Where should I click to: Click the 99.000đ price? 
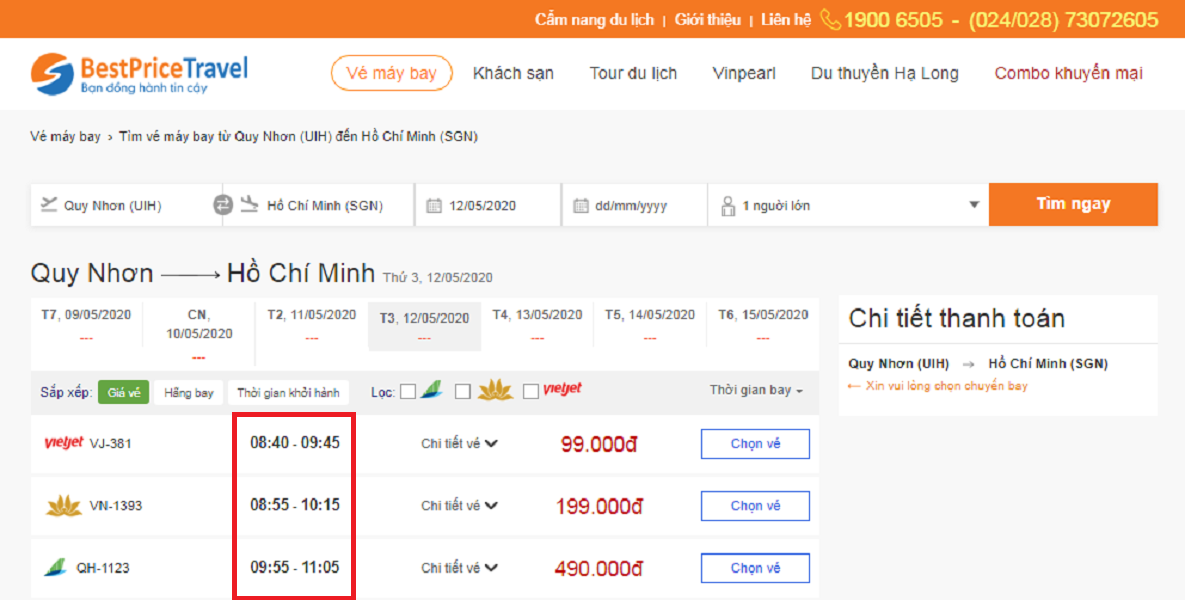(599, 444)
